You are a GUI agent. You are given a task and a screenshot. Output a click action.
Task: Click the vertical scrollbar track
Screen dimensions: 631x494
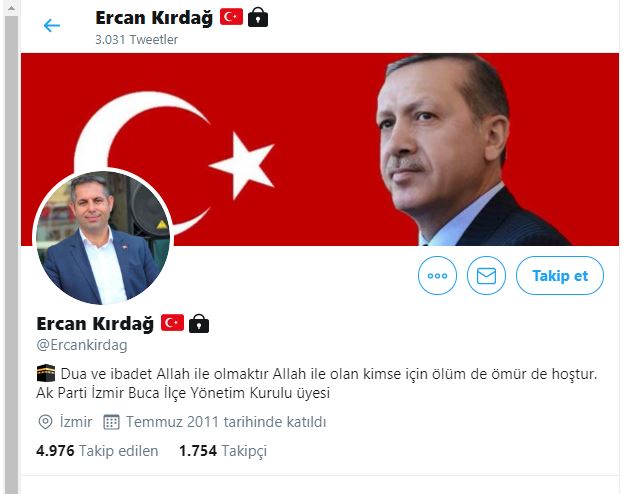click(x=11, y=254)
